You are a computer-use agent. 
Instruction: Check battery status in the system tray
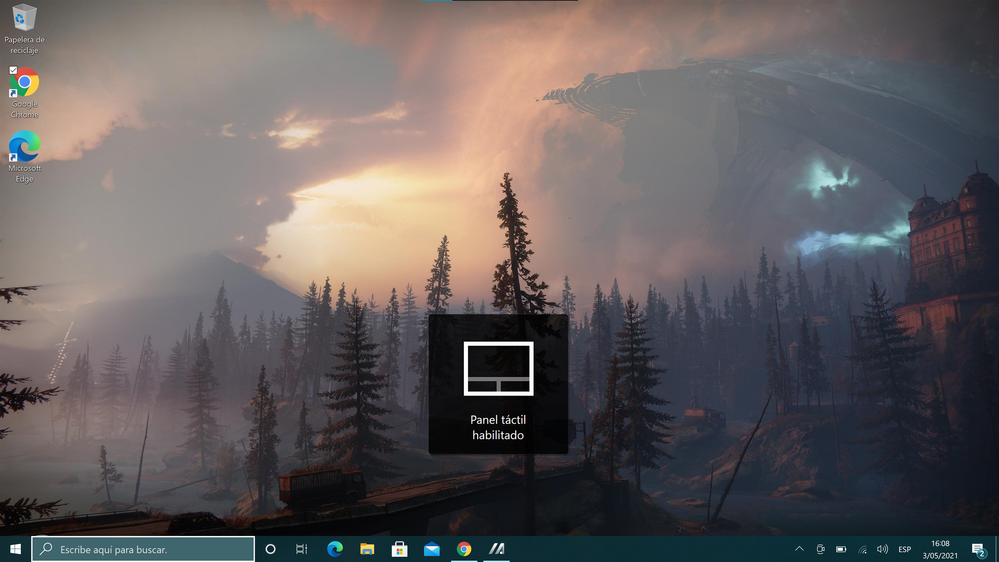tap(841, 549)
